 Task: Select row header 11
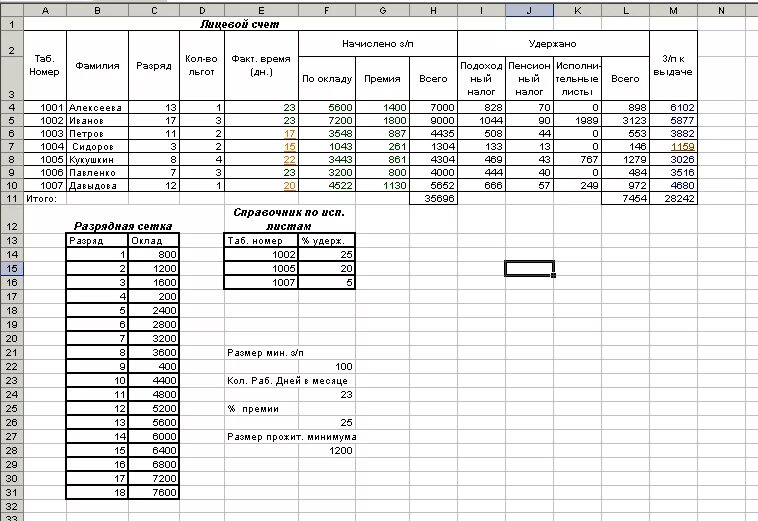12,198
